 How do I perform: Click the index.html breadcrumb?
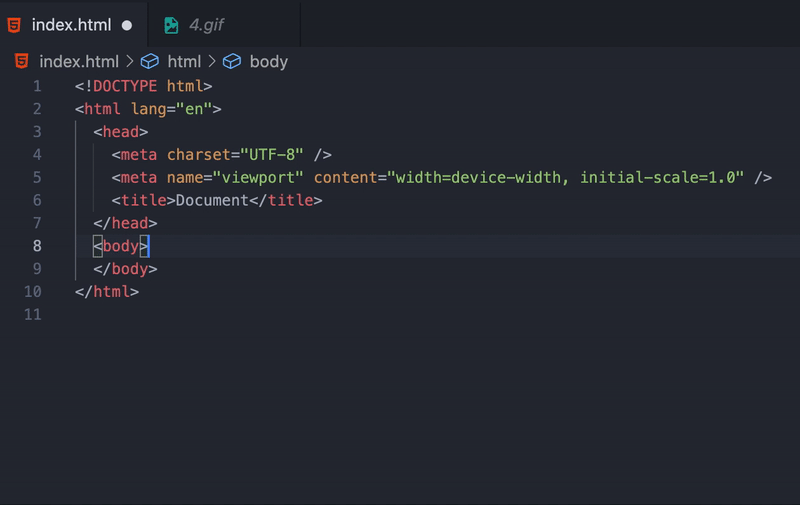tap(79, 62)
